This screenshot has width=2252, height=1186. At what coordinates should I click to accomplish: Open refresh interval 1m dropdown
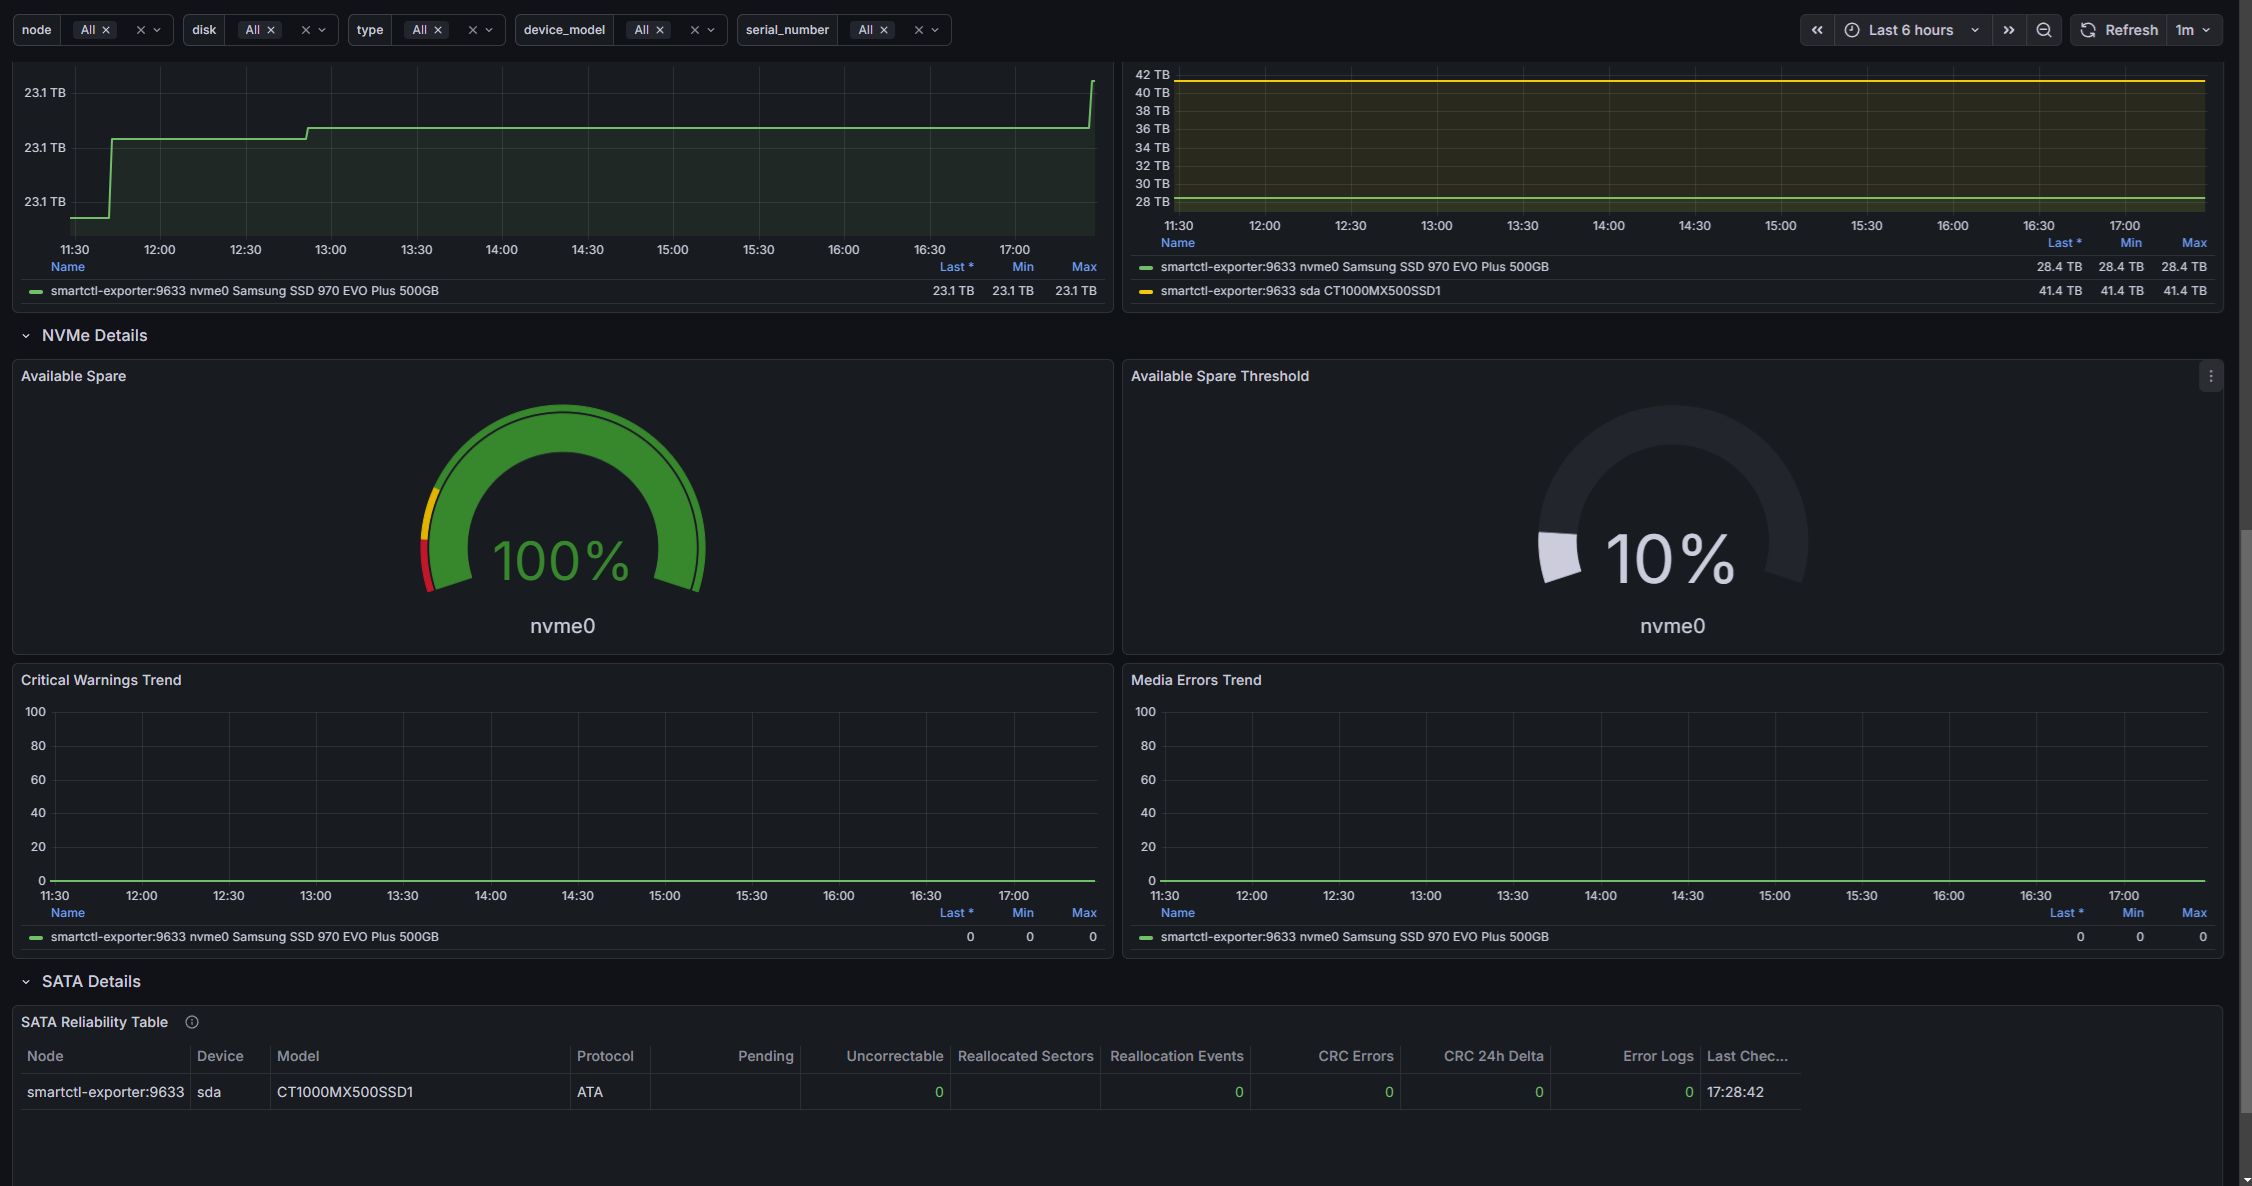[2194, 30]
